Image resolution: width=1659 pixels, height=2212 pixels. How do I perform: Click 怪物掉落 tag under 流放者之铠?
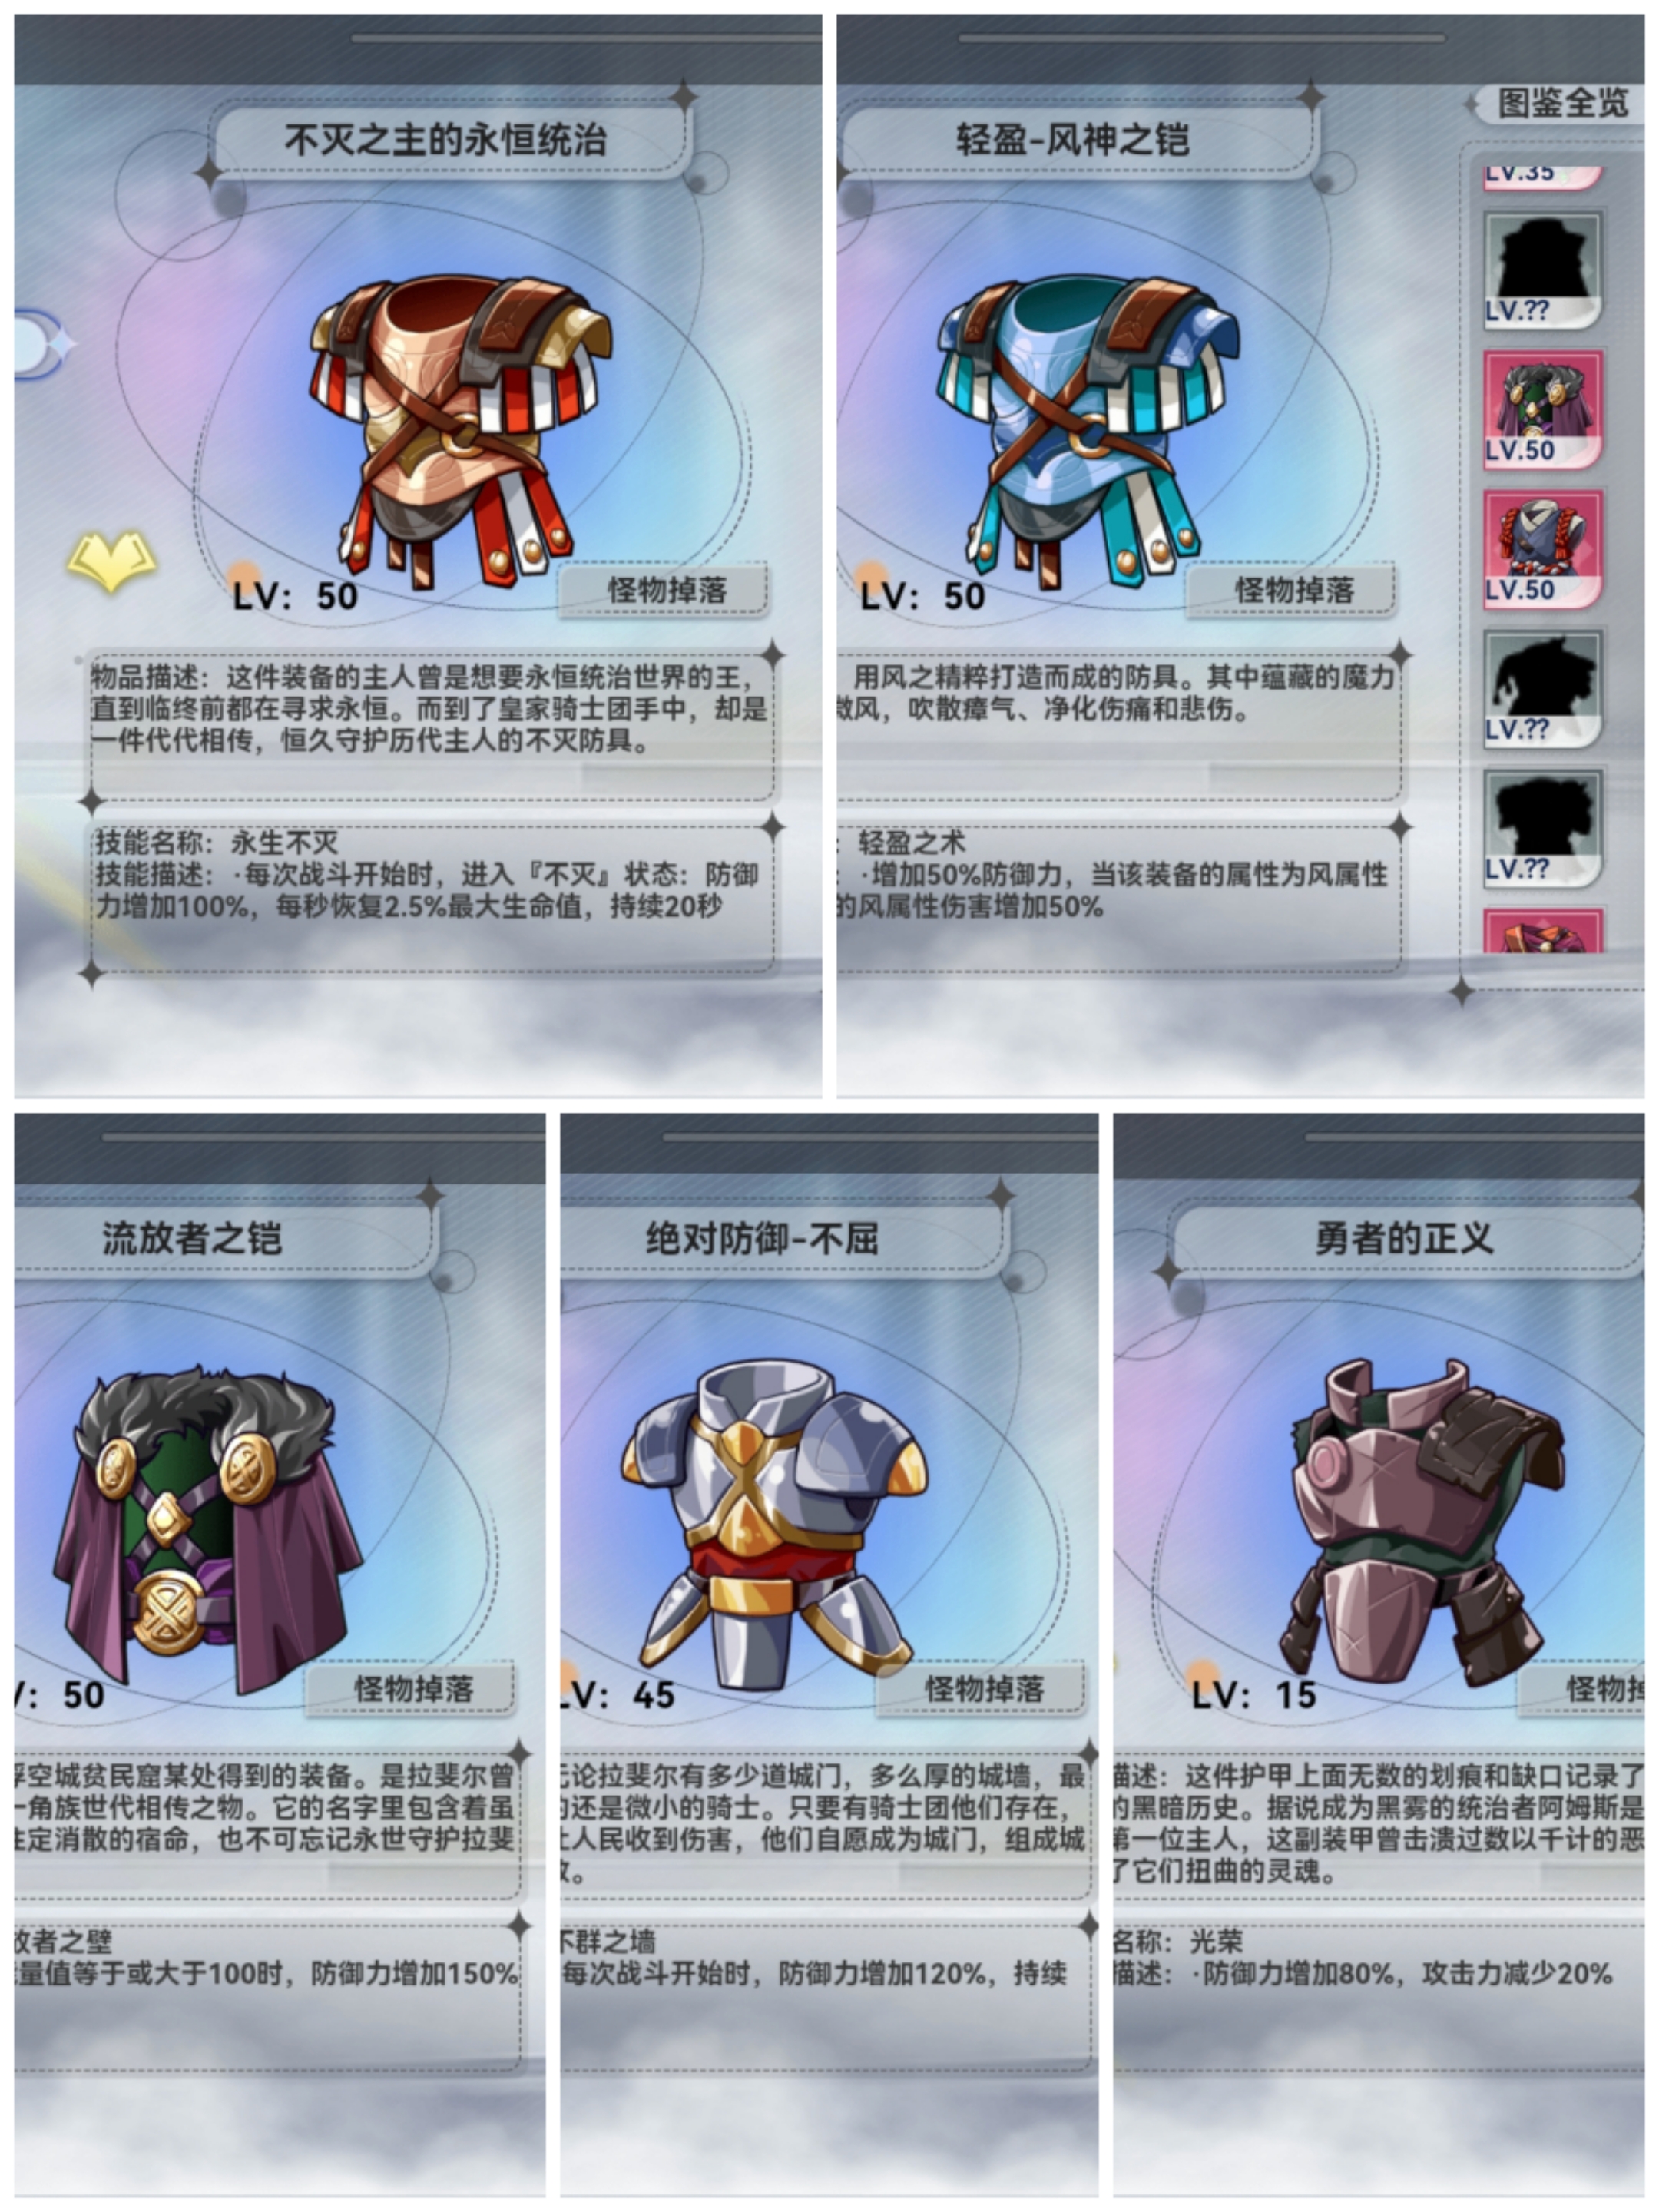coord(411,1689)
